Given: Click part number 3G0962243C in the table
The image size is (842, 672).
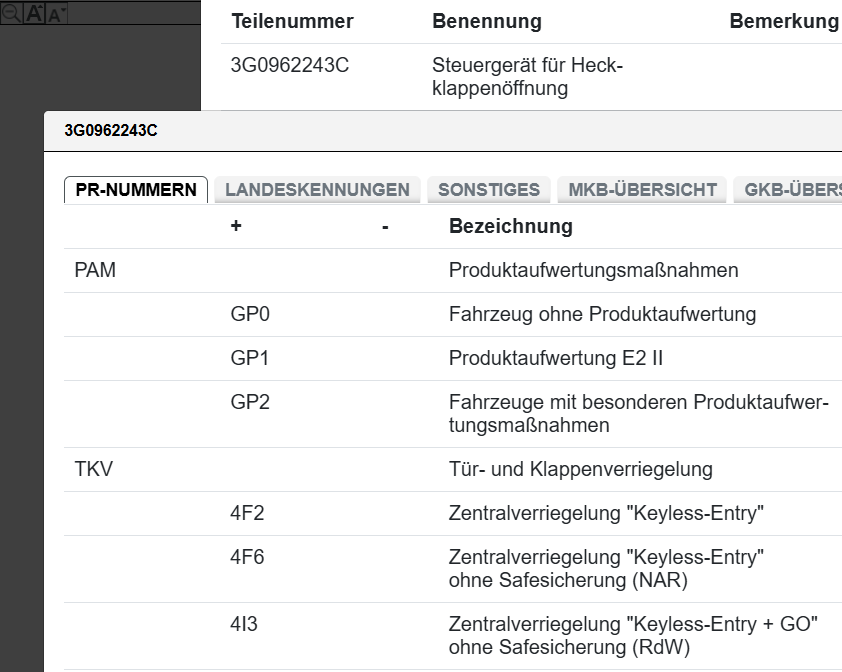Looking at the screenshot, I should tap(290, 66).
